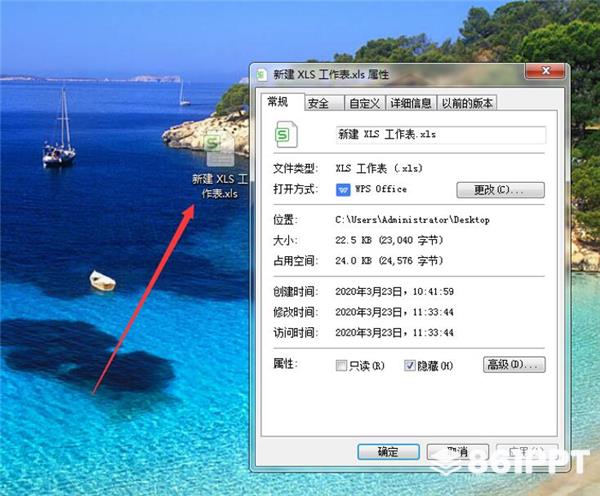Click the file name input field

click(x=440, y=135)
